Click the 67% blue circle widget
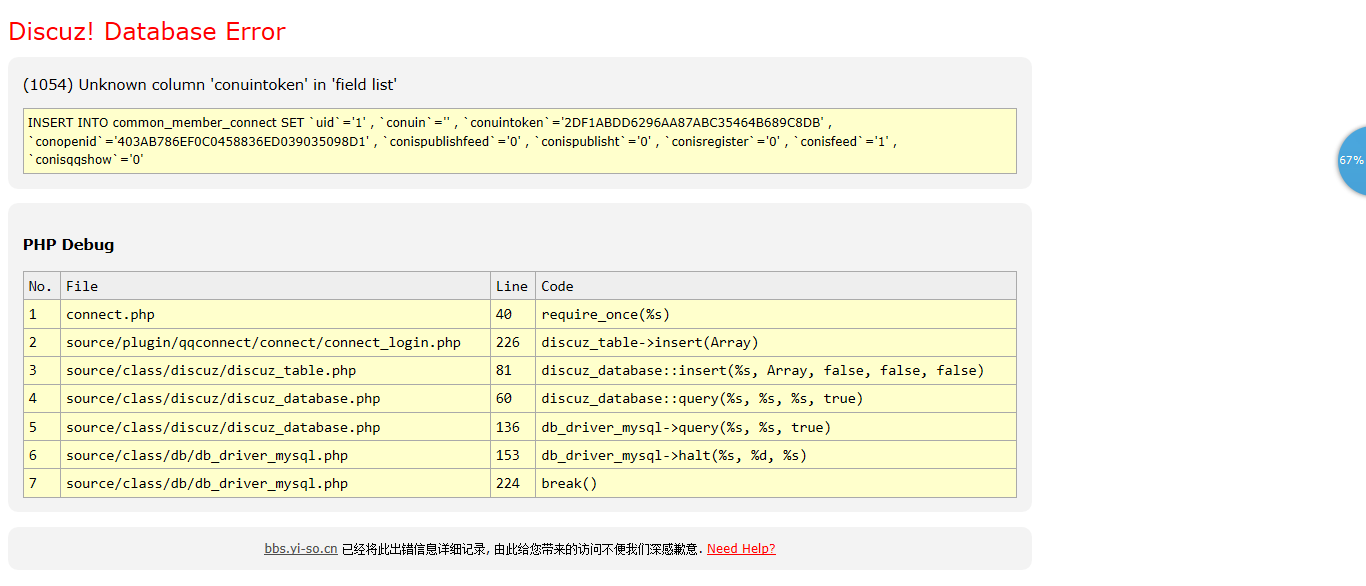Viewport: 1366px width, 586px height. [1353, 160]
